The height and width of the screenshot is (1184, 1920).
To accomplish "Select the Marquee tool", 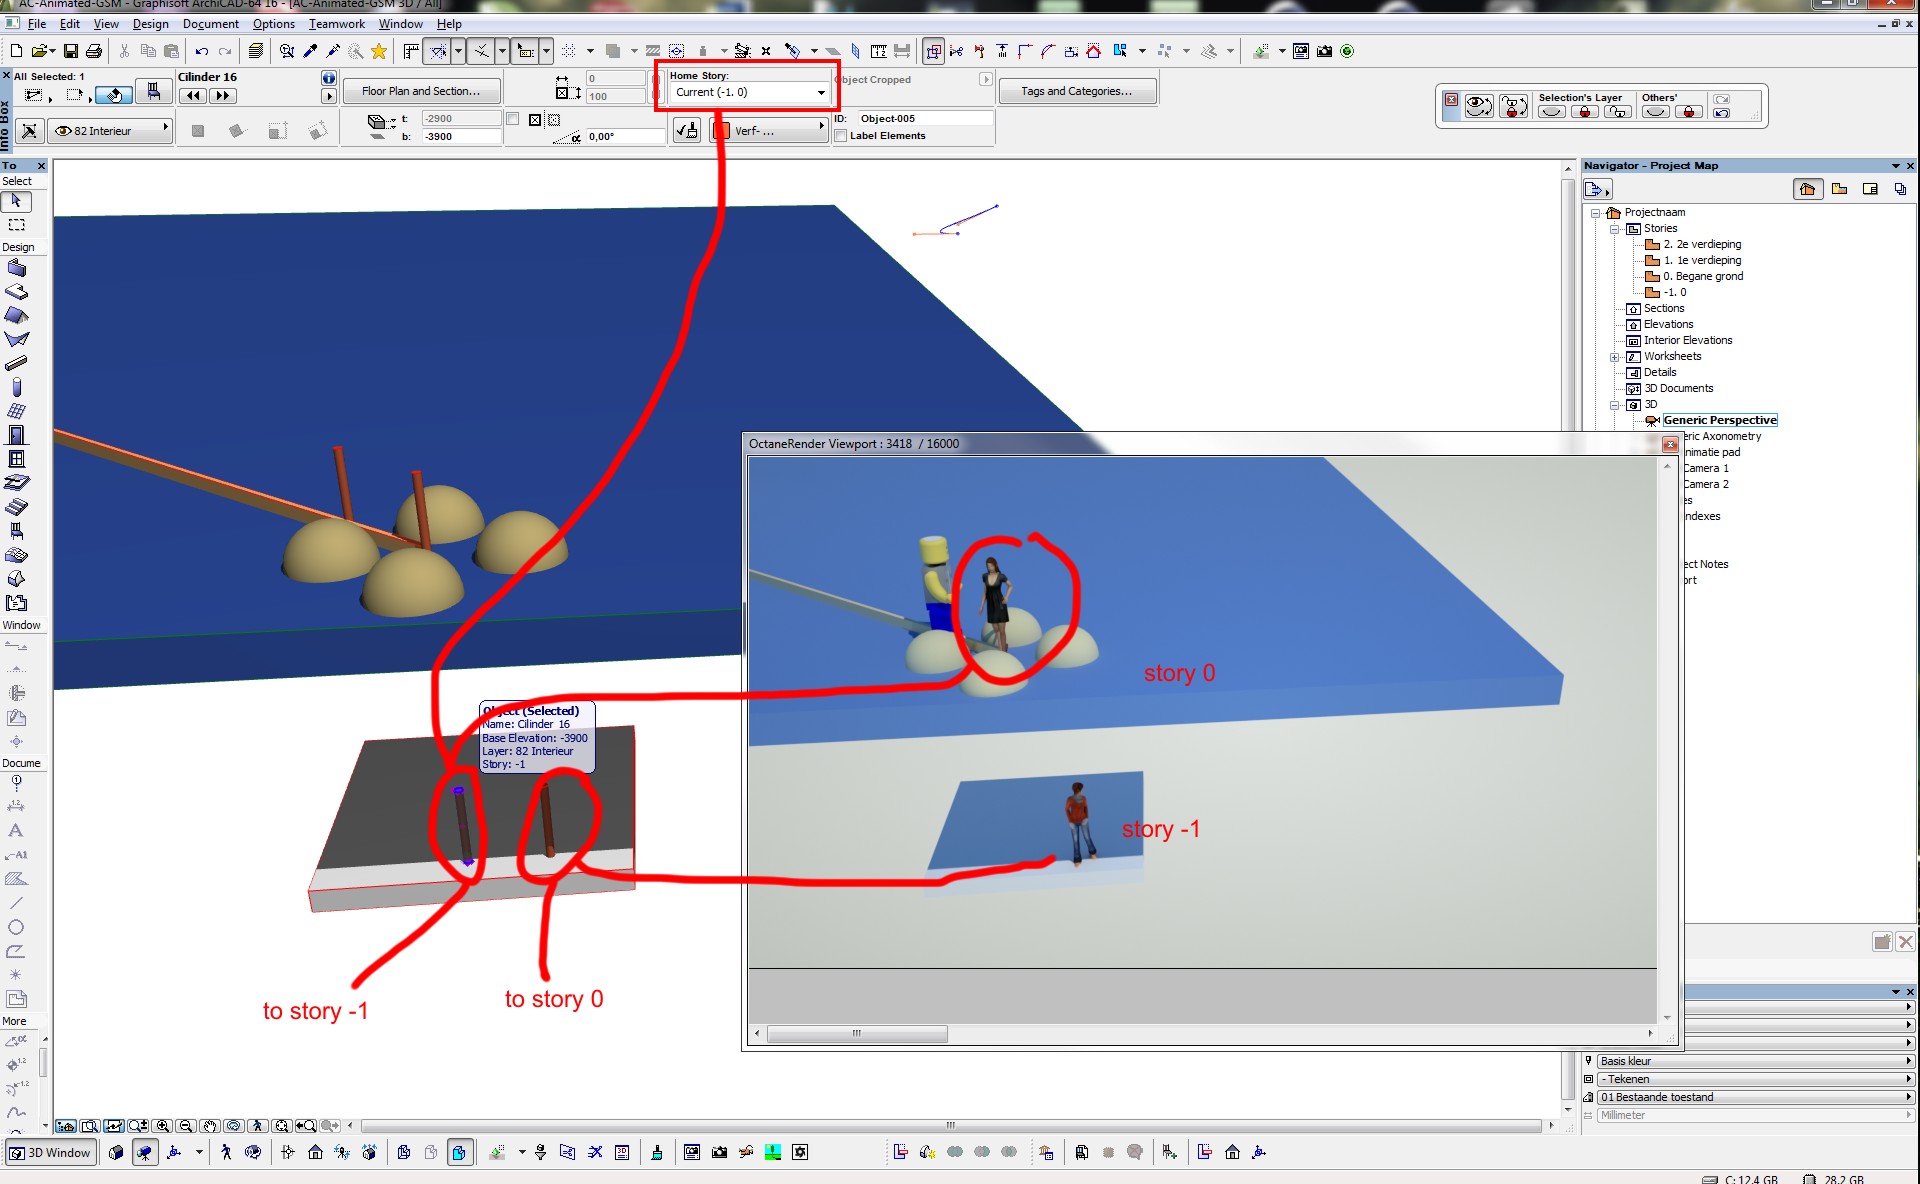I will tap(16, 225).
